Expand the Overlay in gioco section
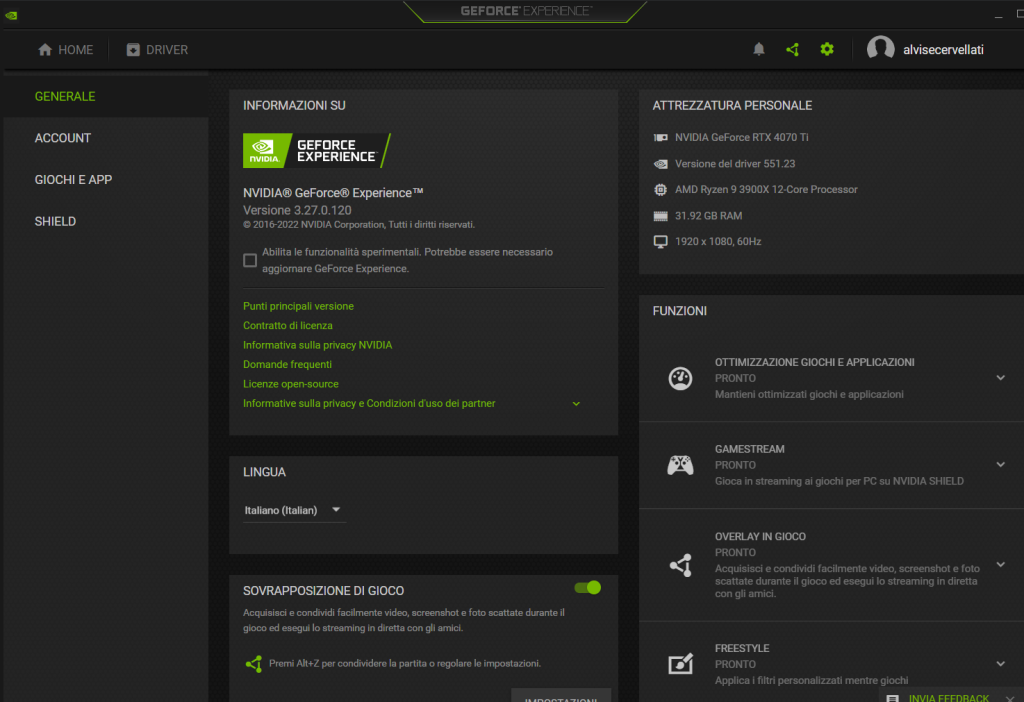Image resolution: width=1024 pixels, height=702 pixels. coord(1000,564)
